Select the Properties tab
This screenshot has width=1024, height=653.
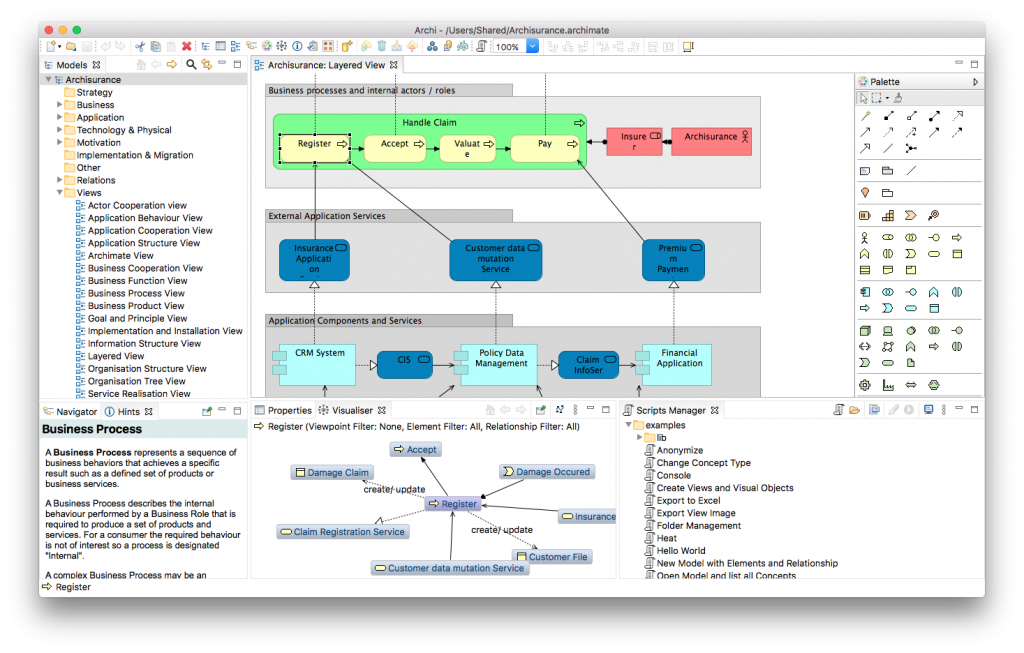pyautogui.click(x=290, y=409)
